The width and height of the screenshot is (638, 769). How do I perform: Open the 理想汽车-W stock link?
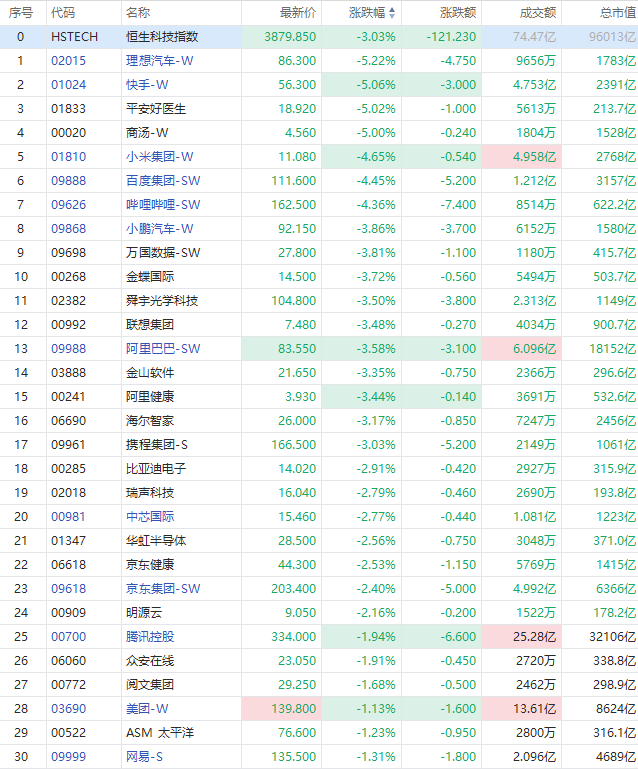point(159,61)
